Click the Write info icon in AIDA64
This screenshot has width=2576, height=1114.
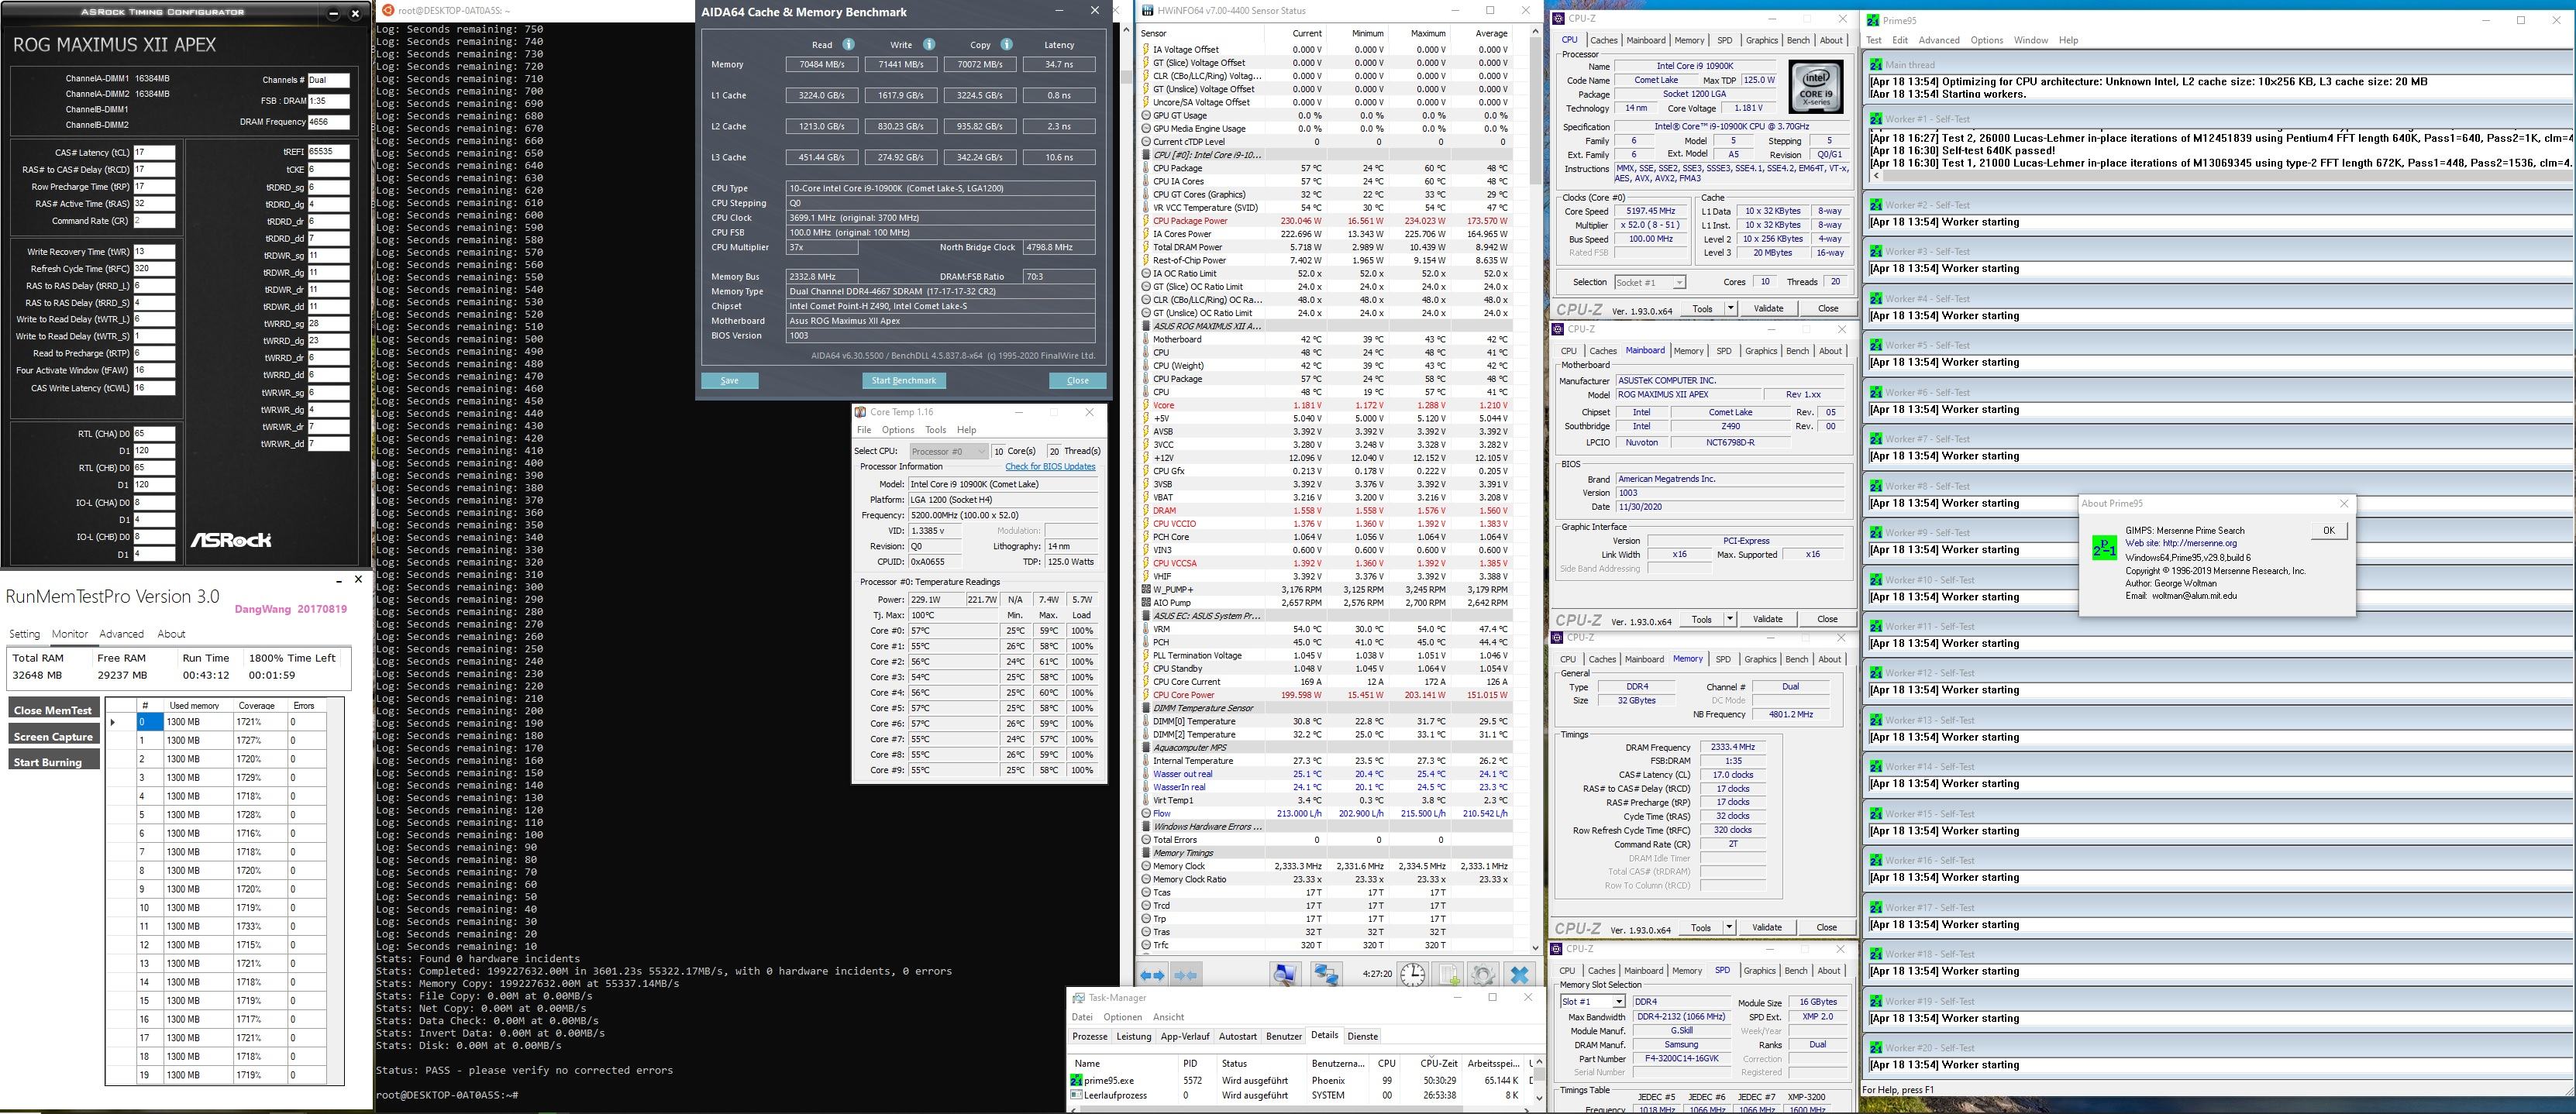[928, 44]
